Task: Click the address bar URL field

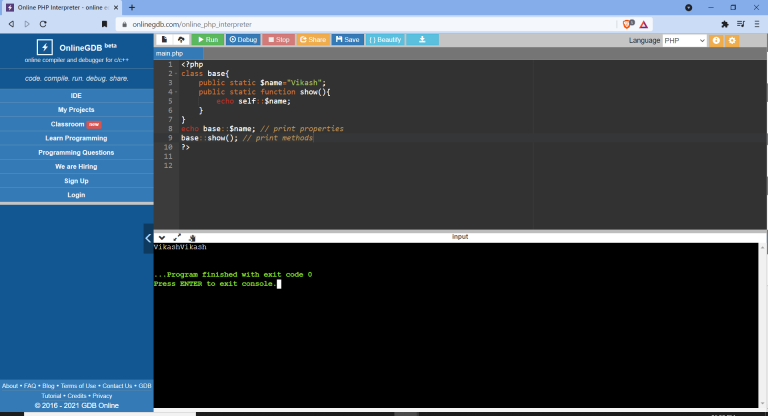Action: (367, 24)
